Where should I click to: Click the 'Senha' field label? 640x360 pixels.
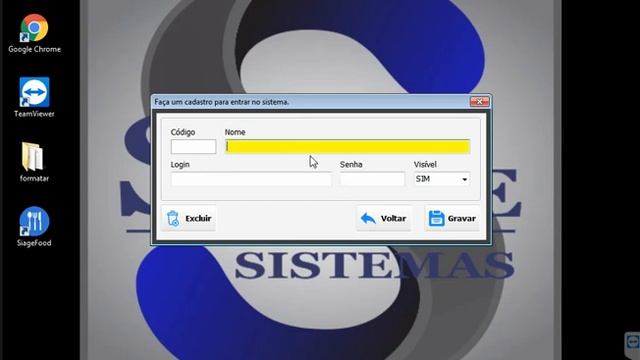point(351,164)
